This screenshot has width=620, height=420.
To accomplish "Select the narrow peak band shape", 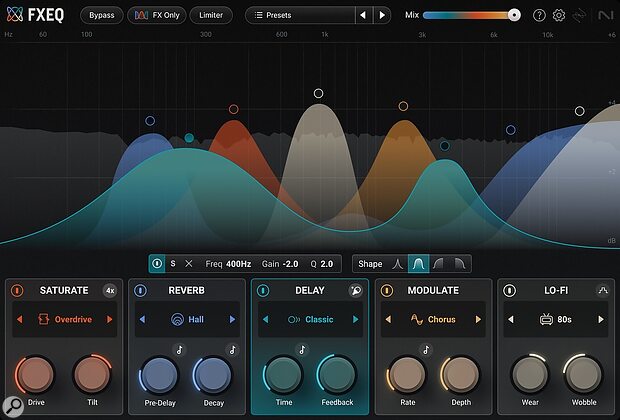I will tap(397, 264).
